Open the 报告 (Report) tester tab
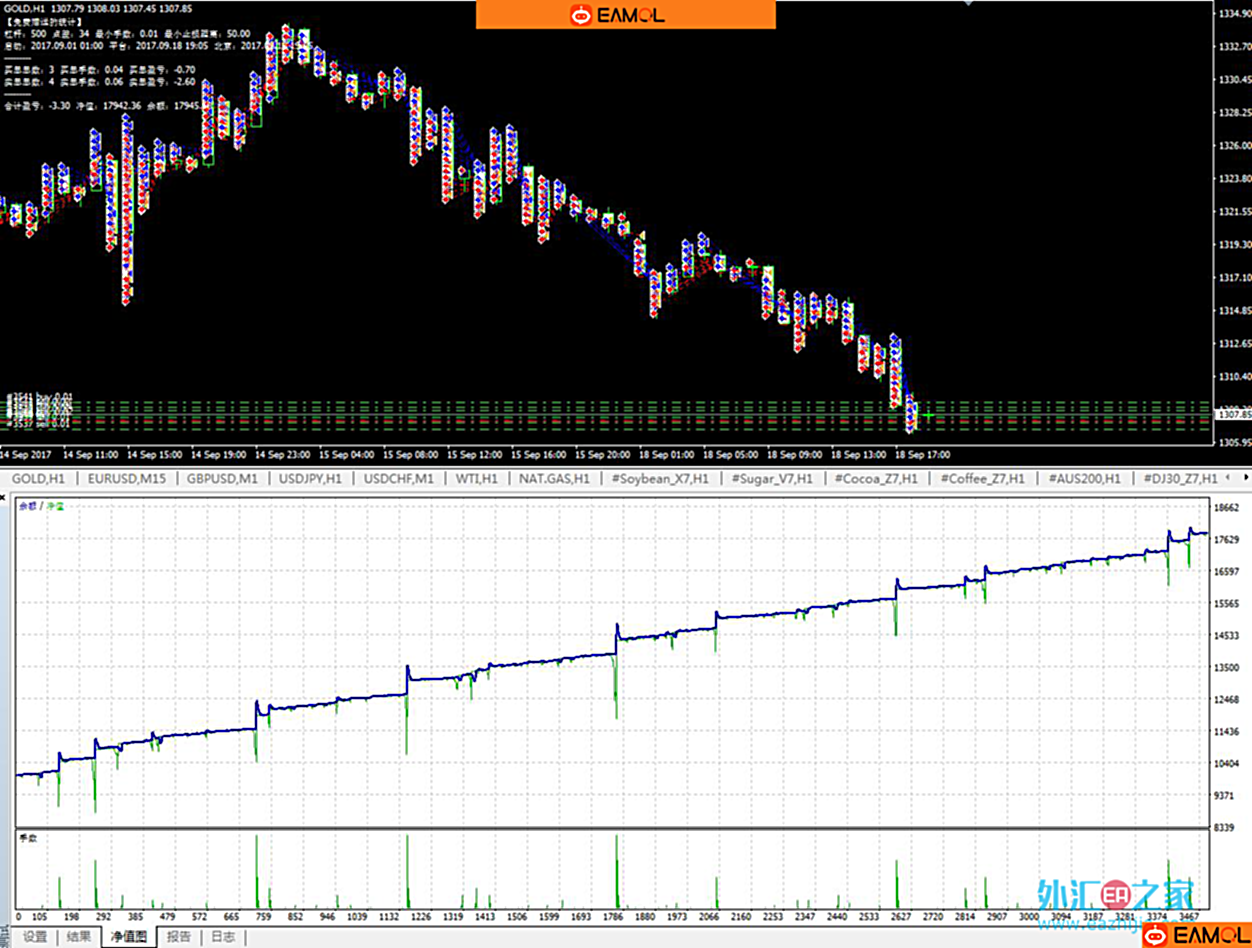The height and width of the screenshot is (948, 1252). click(x=179, y=937)
